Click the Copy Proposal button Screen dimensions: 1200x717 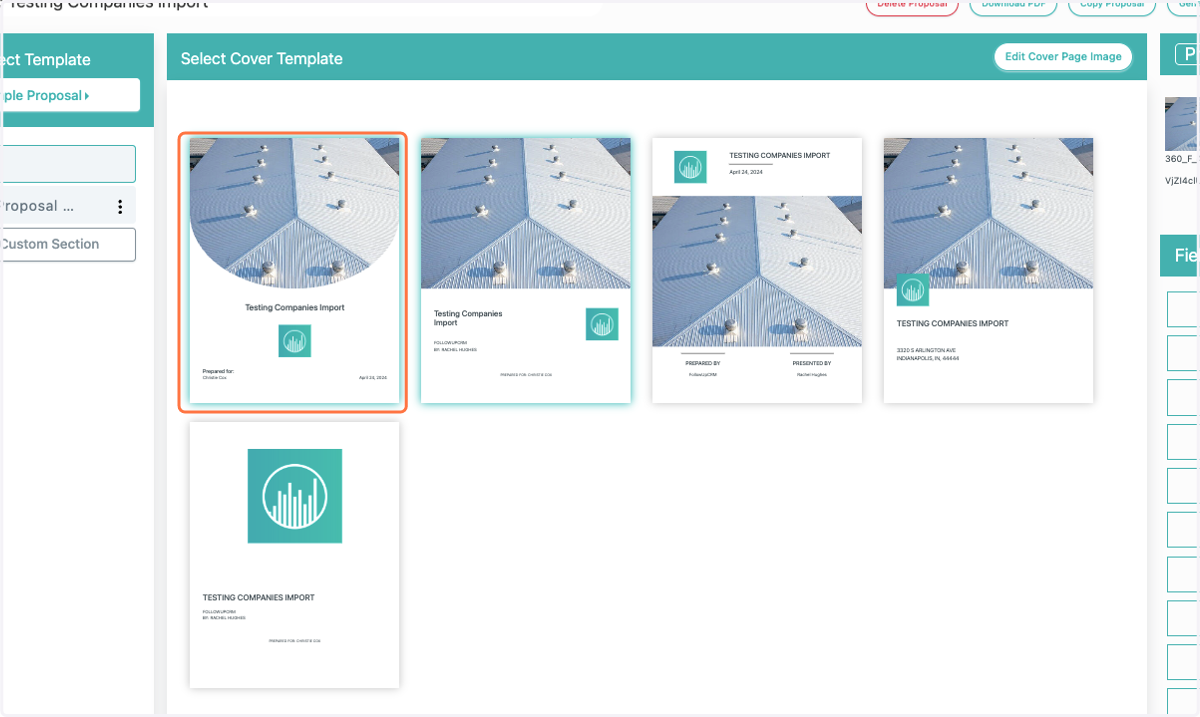tap(1112, 5)
